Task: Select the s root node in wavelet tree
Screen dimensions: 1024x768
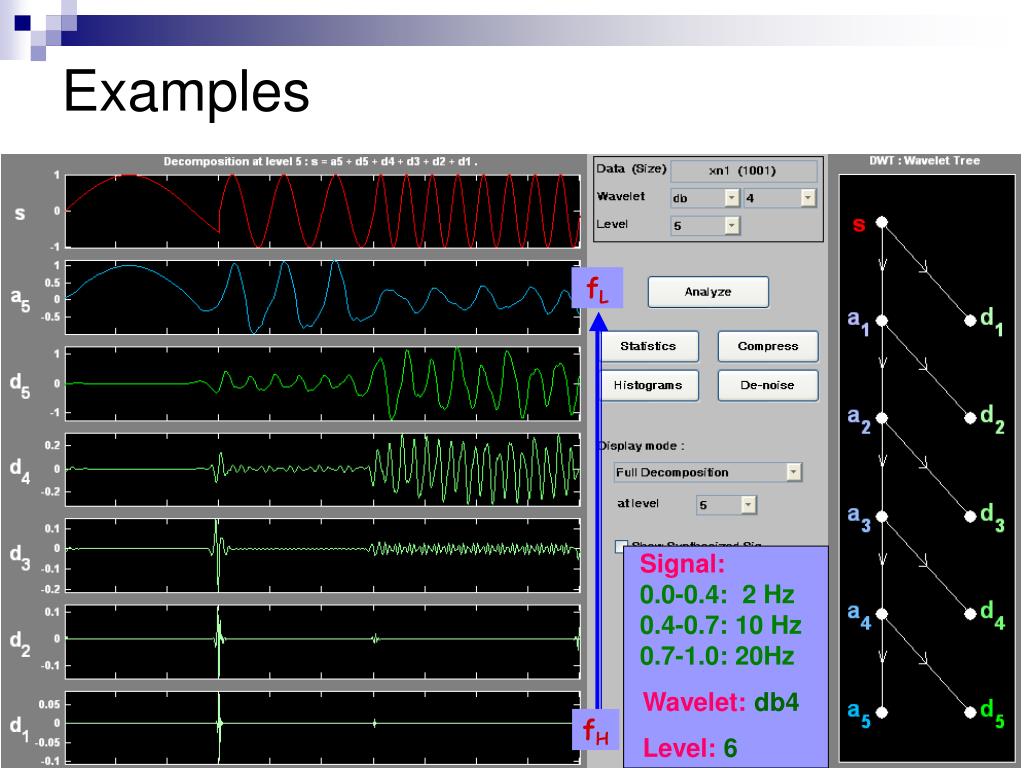Action: [x=882, y=222]
